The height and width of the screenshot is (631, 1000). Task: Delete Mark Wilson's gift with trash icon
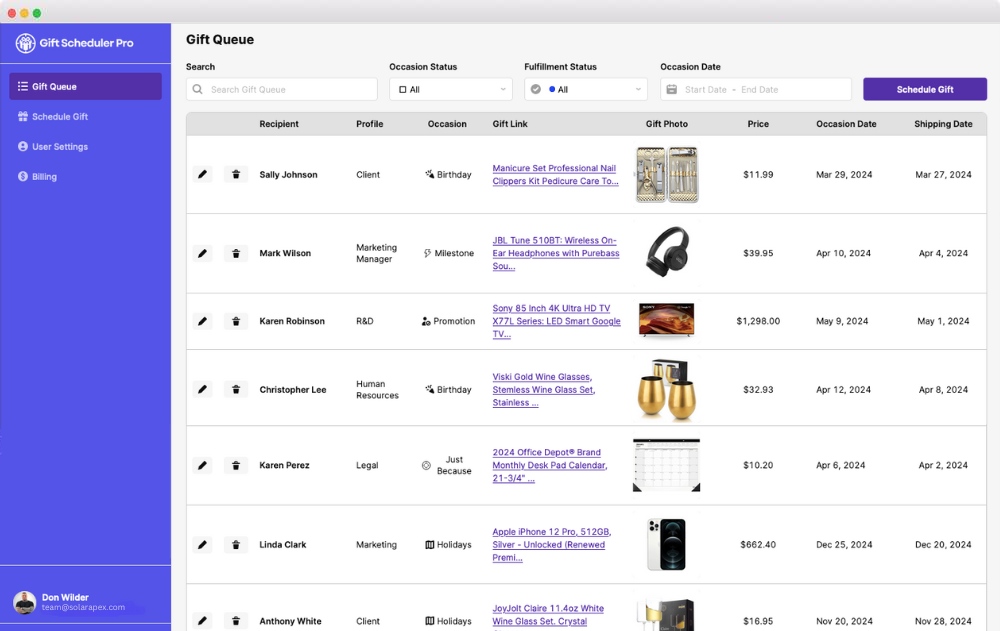tap(236, 253)
